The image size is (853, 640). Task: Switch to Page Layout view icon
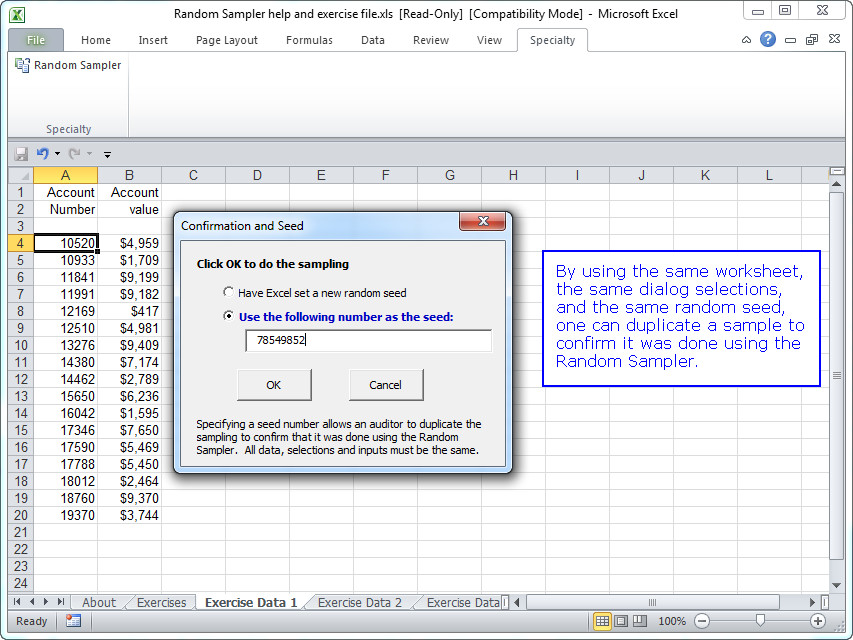coord(622,621)
